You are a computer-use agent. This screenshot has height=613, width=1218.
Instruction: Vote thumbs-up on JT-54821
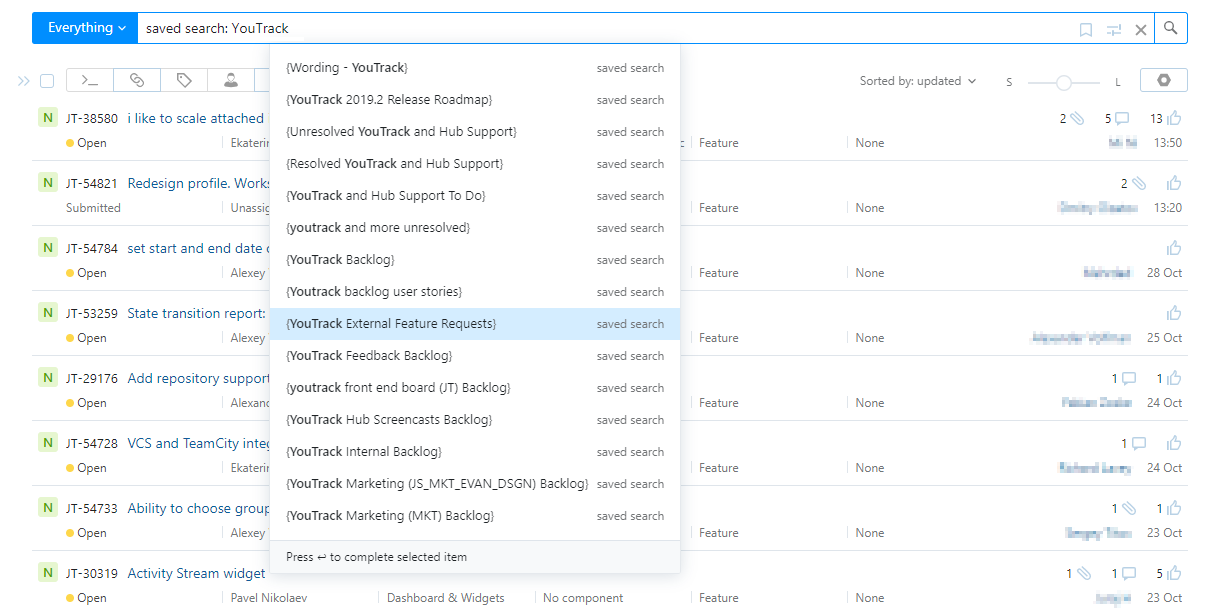[1174, 183]
